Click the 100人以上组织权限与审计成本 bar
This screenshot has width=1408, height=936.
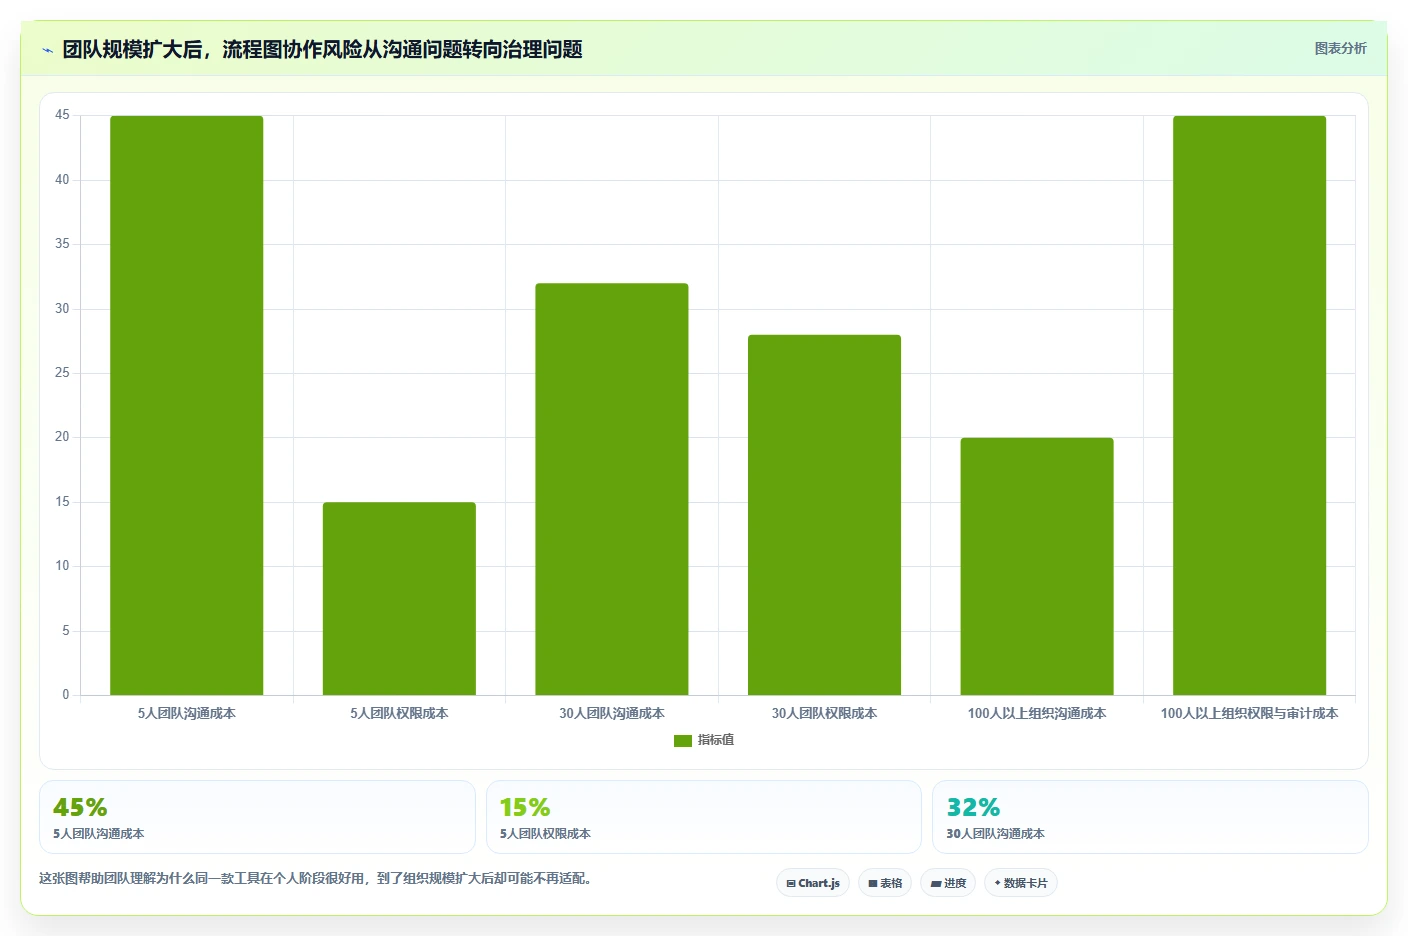coord(1249,405)
